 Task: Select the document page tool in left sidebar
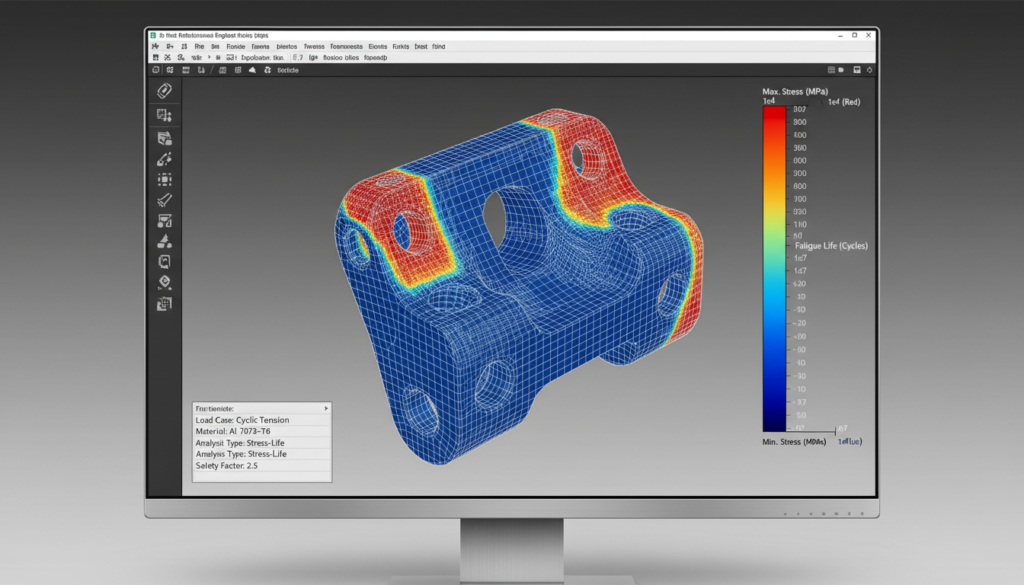point(164,262)
